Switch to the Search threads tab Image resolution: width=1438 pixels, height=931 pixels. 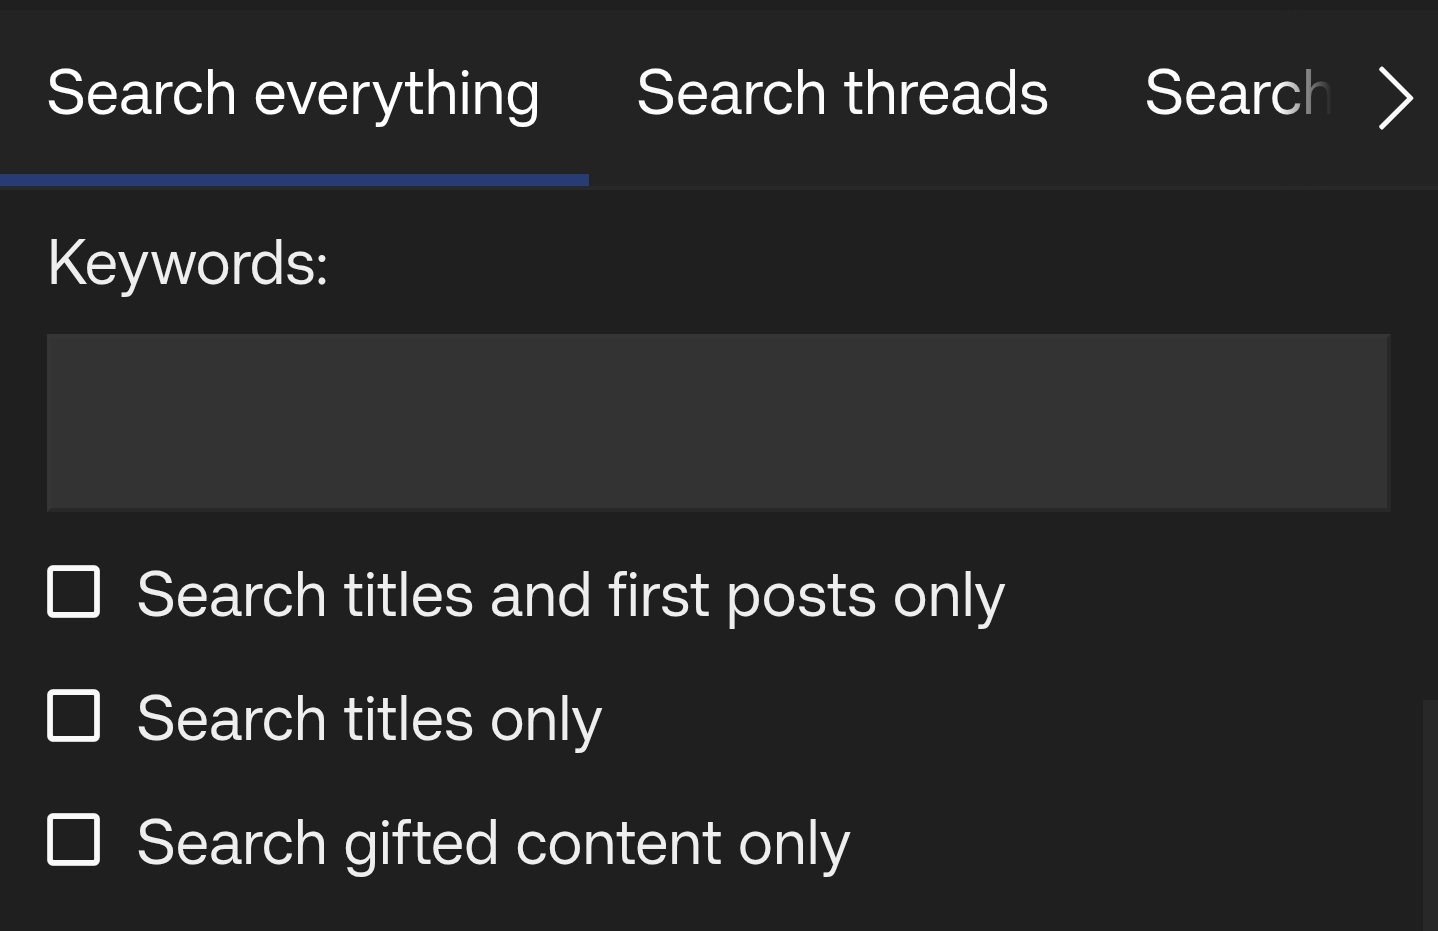842,92
